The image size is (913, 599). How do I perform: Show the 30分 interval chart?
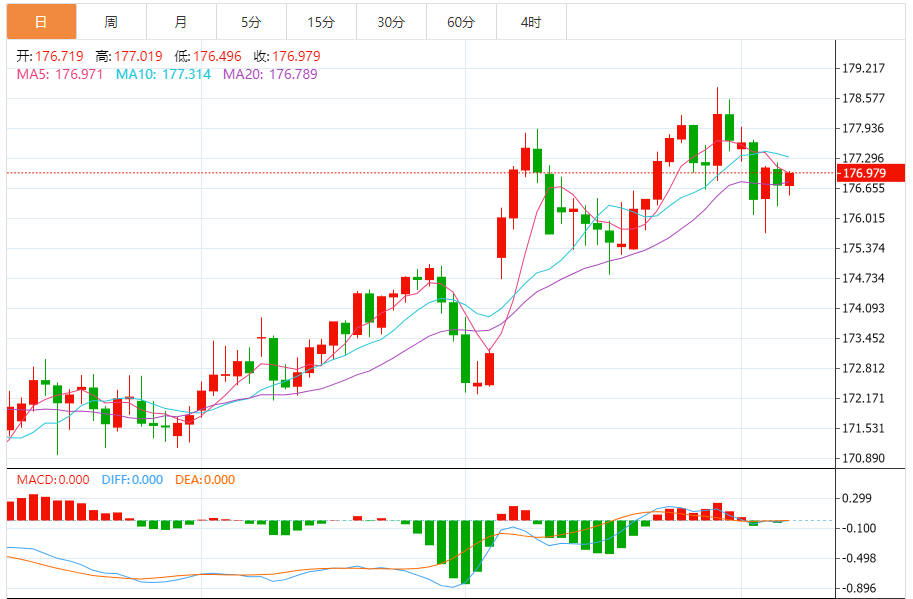[391, 21]
